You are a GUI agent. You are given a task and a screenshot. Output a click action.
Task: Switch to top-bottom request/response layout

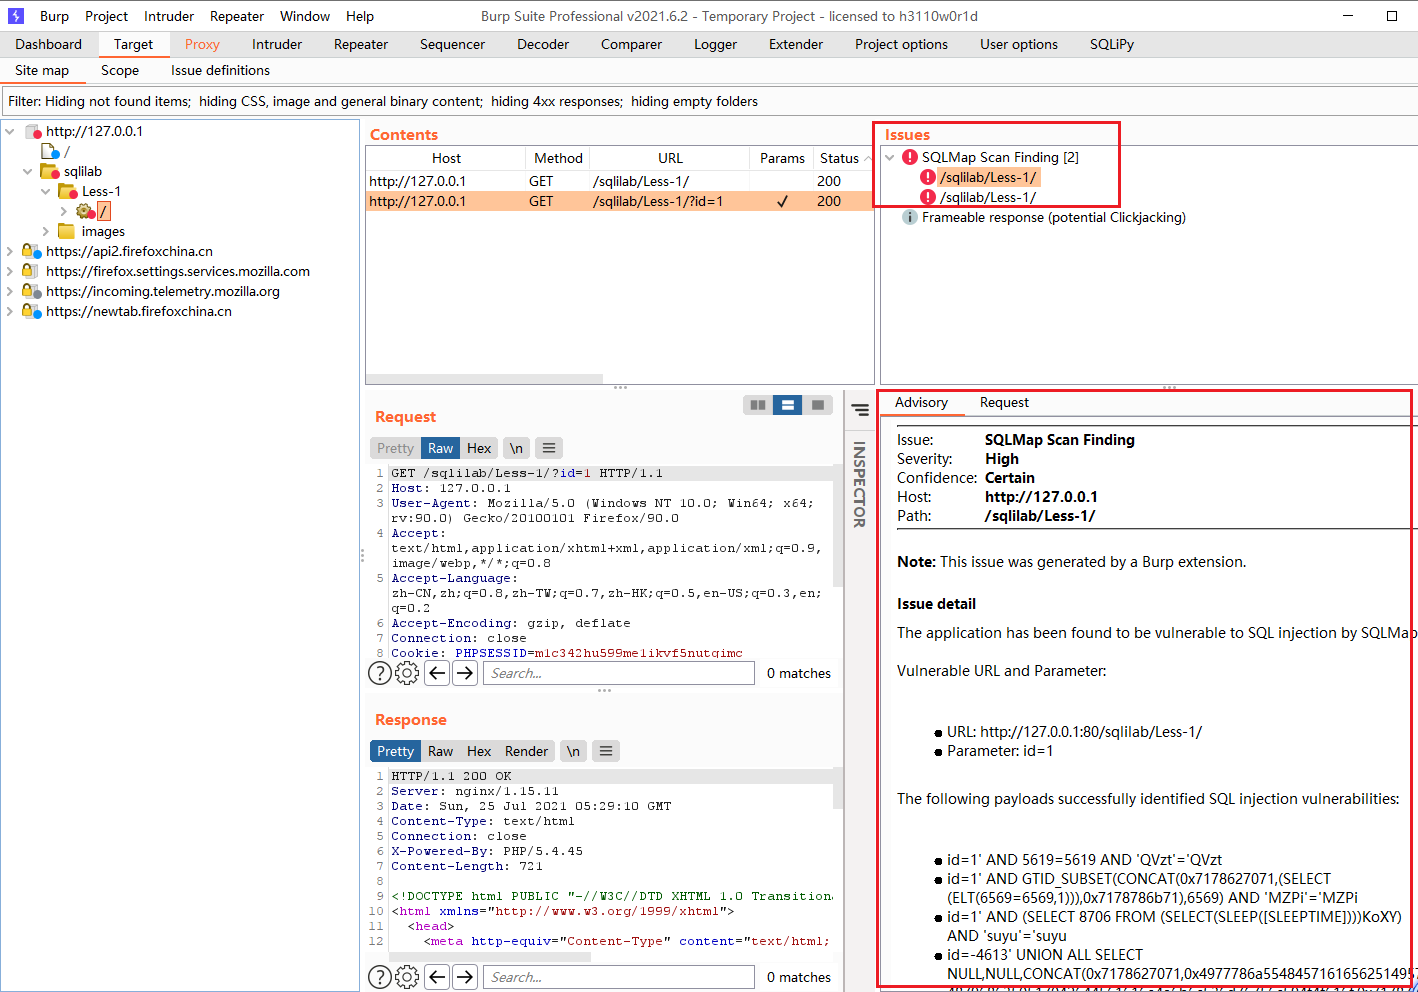point(788,405)
